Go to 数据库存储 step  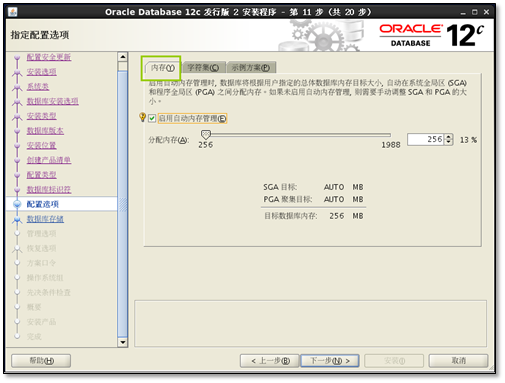(x=45, y=219)
